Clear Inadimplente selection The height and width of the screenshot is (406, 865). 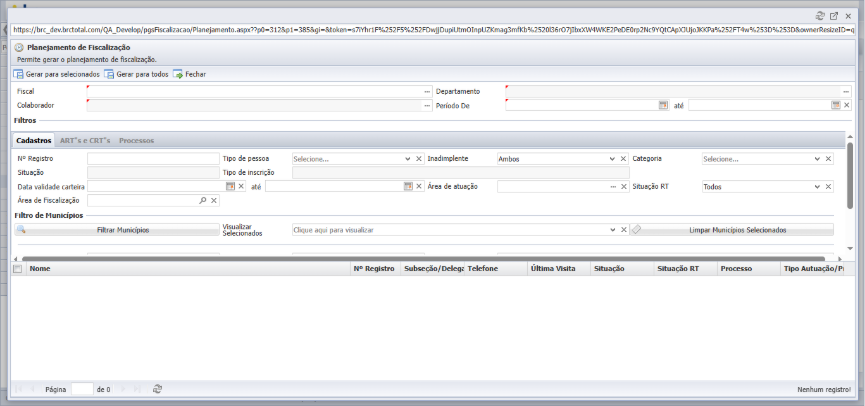coord(623,159)
